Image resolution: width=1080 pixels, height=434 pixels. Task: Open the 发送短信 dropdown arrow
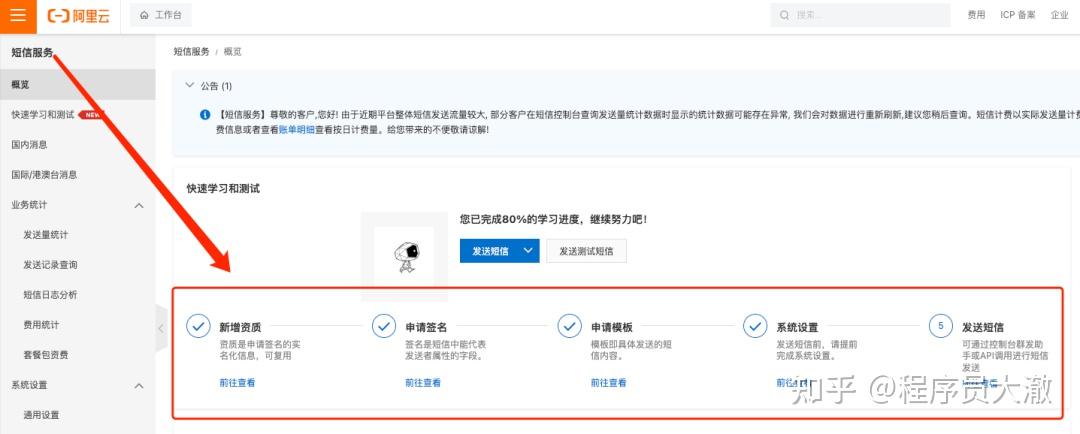pyautogui.click(x=529, y=251)
